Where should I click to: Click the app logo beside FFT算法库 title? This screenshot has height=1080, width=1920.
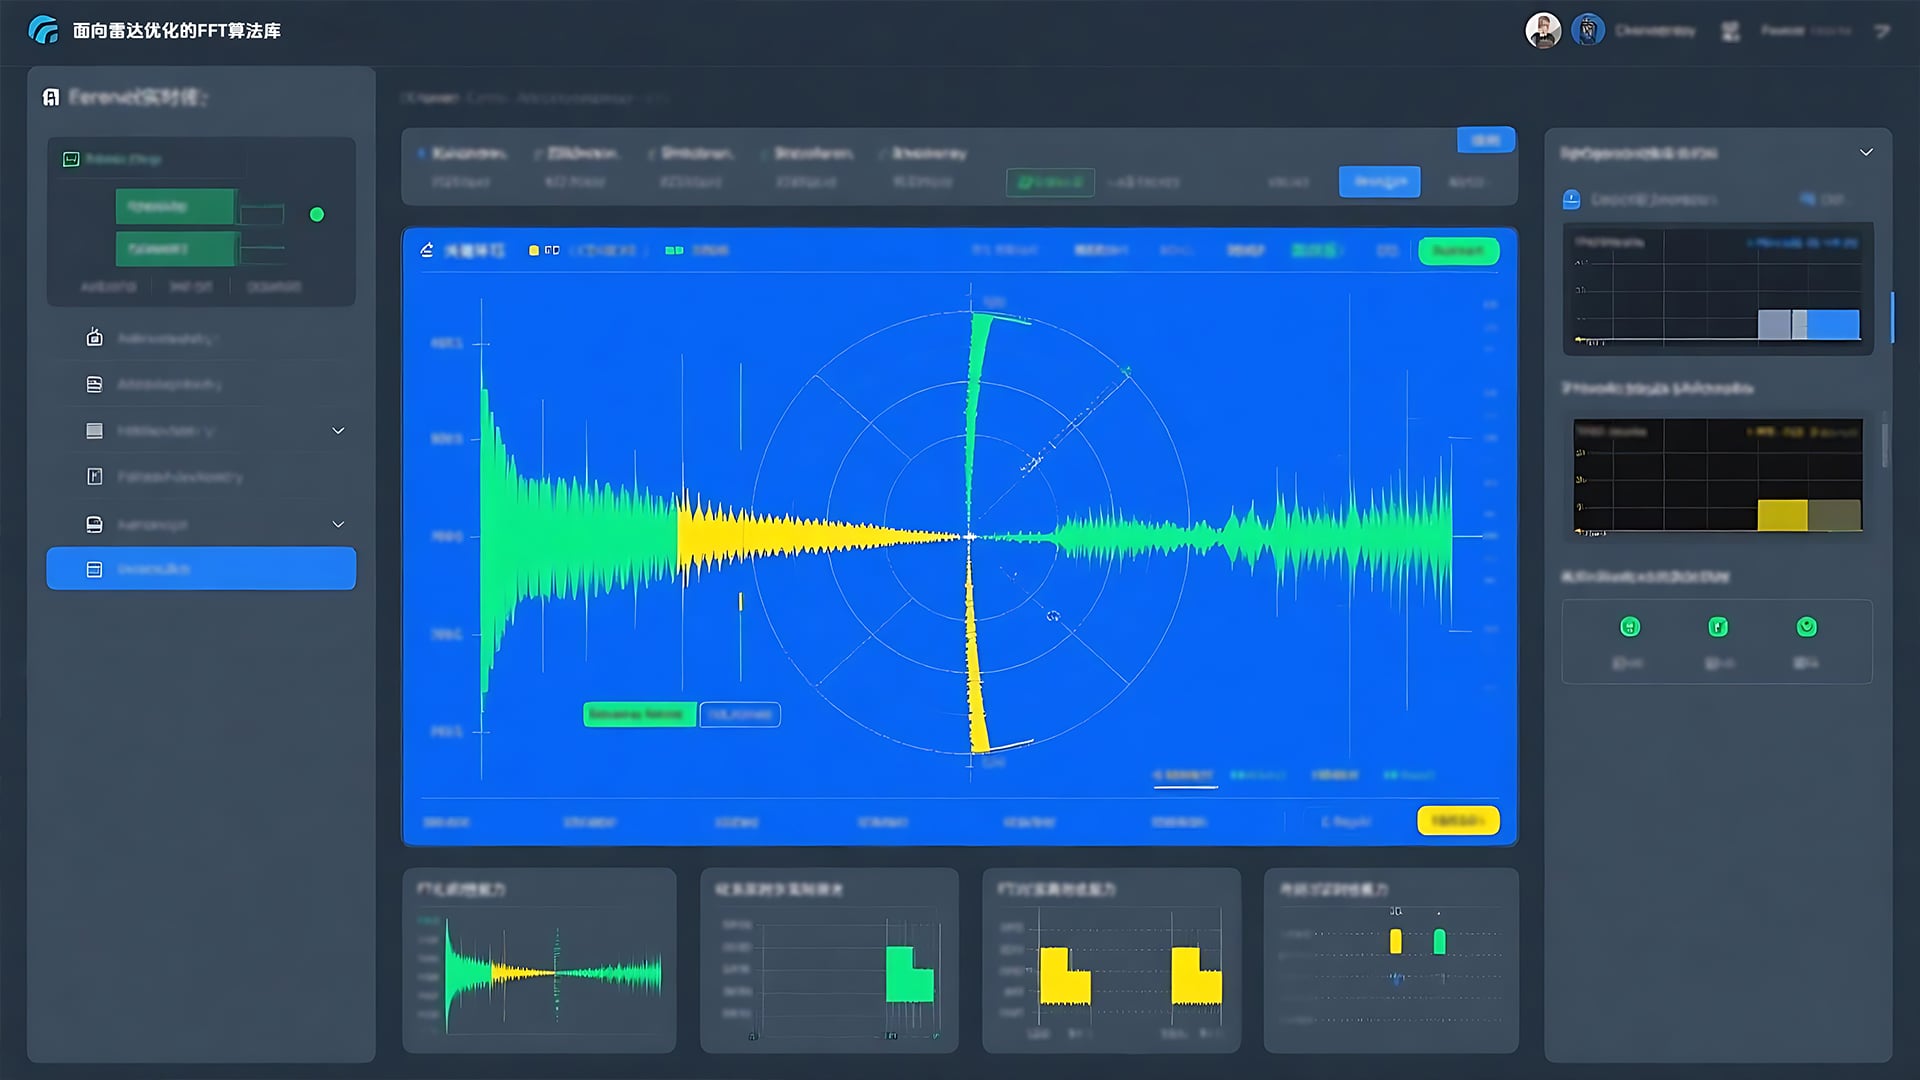click(43, 30)
